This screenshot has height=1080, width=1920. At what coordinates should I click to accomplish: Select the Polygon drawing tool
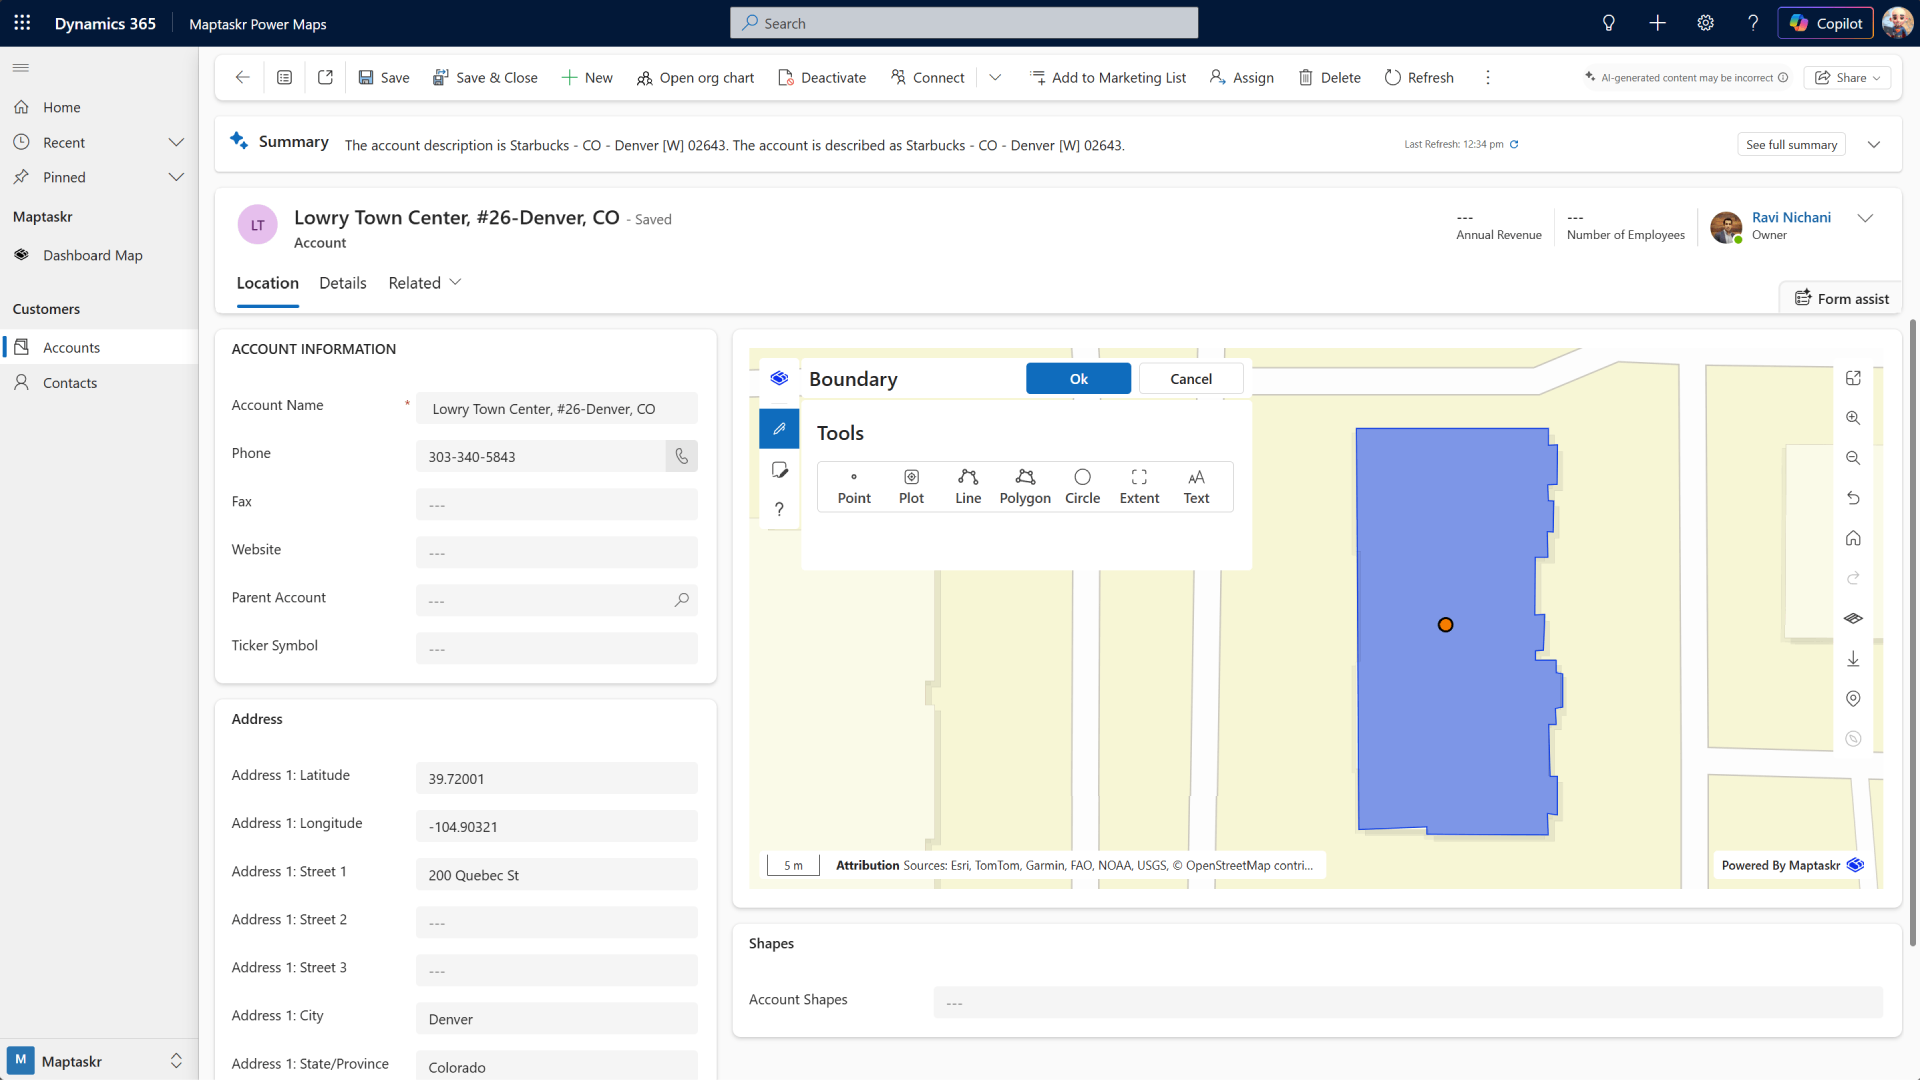click(x=1025, y=486)
